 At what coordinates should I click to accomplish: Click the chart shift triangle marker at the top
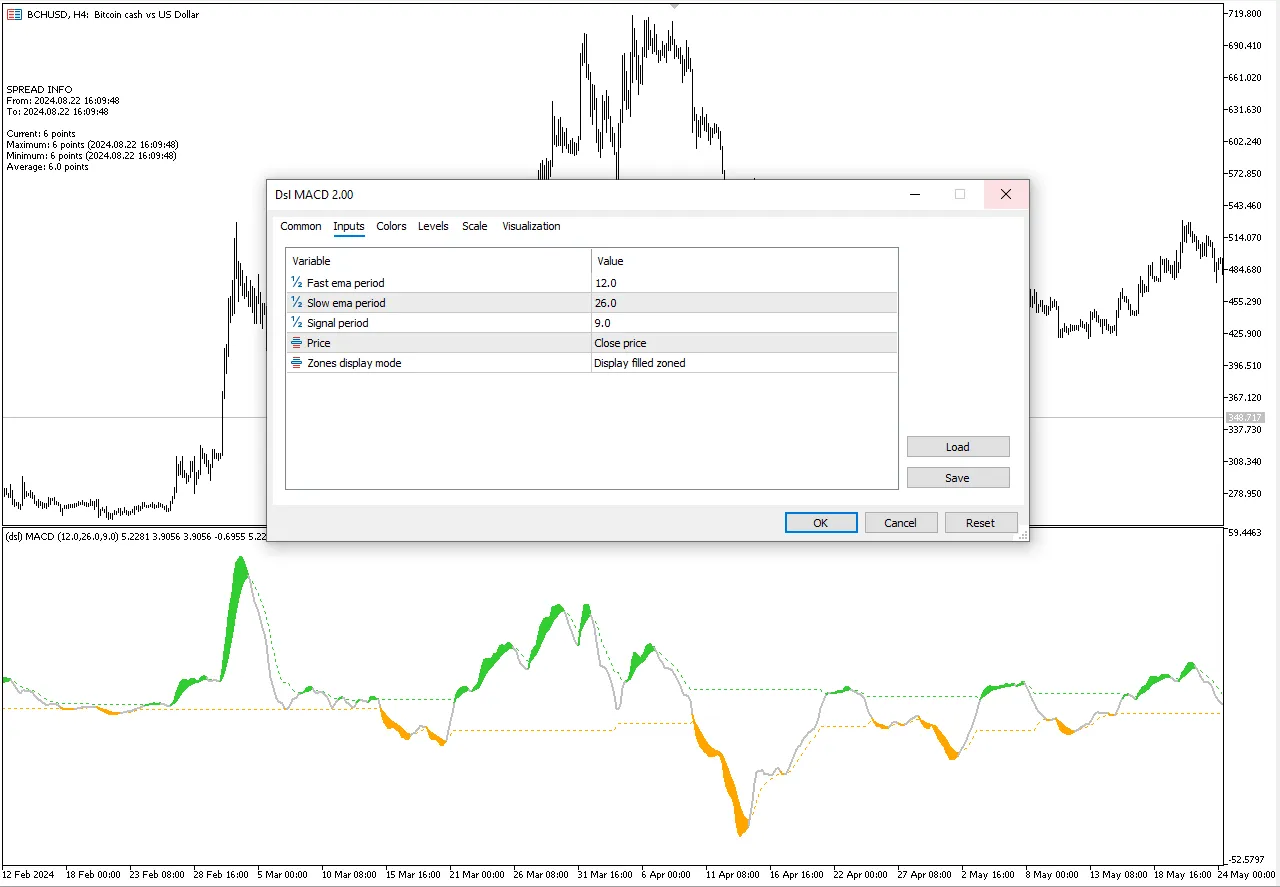click(675, 6)
